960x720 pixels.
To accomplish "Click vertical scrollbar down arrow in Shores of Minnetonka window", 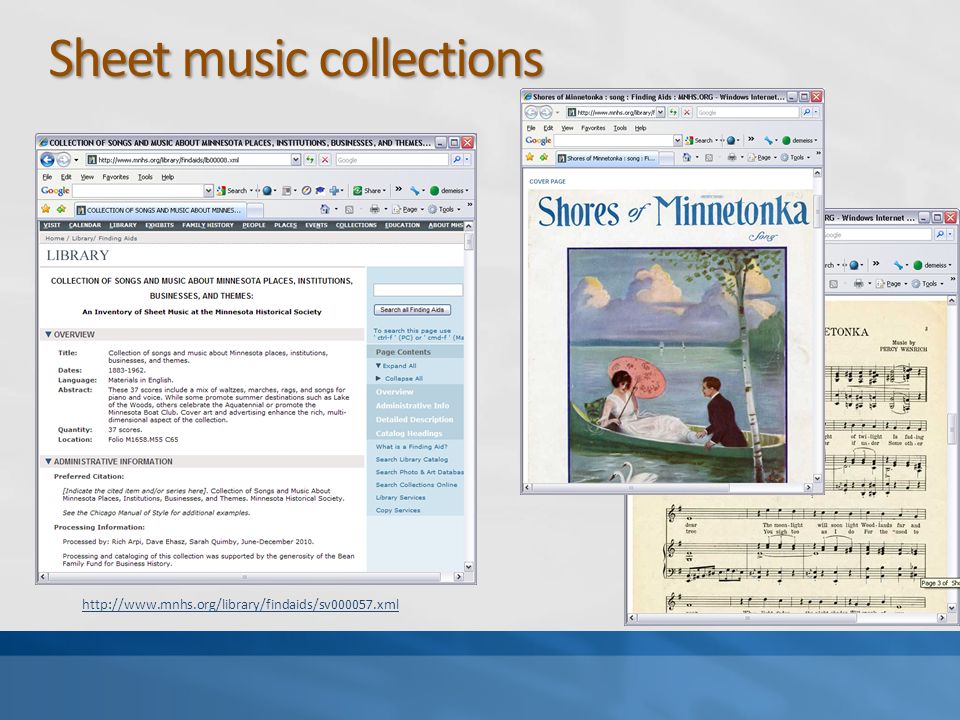I will pyautogui.click(x=817, y=478).
